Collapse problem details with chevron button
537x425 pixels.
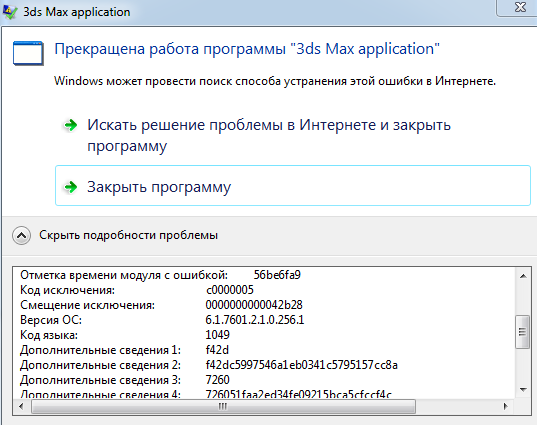[21, 235]
